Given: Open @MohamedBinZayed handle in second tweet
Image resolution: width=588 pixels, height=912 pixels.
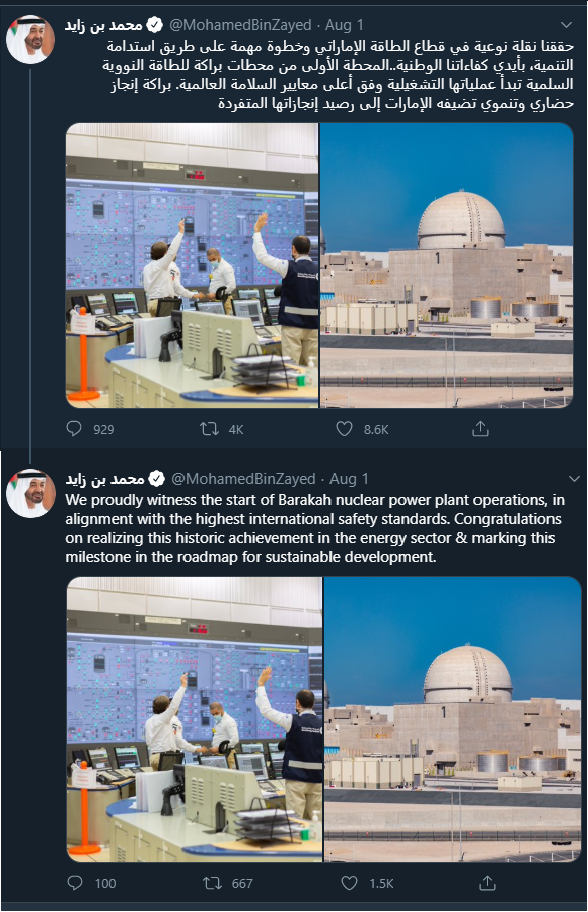Looking at the screenshot, I should pos(243,479).
